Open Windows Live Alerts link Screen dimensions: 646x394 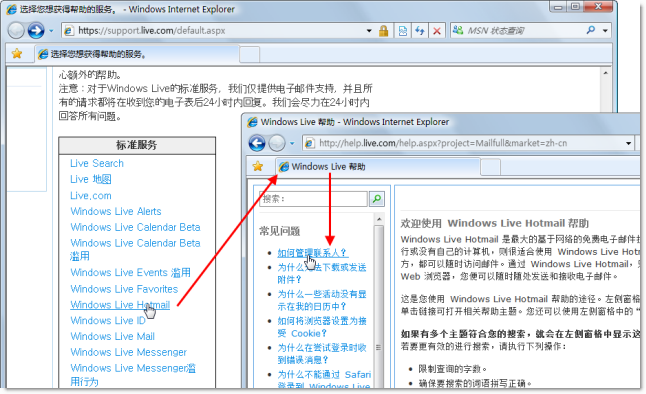(x=116, y=211)
